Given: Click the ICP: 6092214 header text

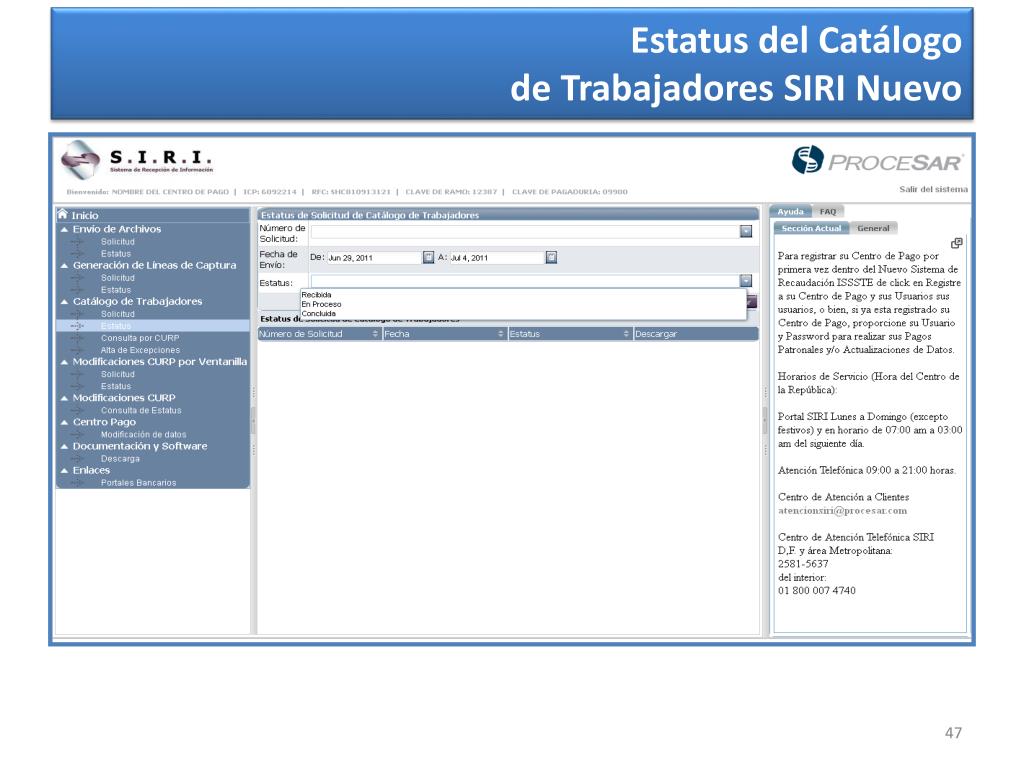Looking at the screenshot, I should point(270,192).
